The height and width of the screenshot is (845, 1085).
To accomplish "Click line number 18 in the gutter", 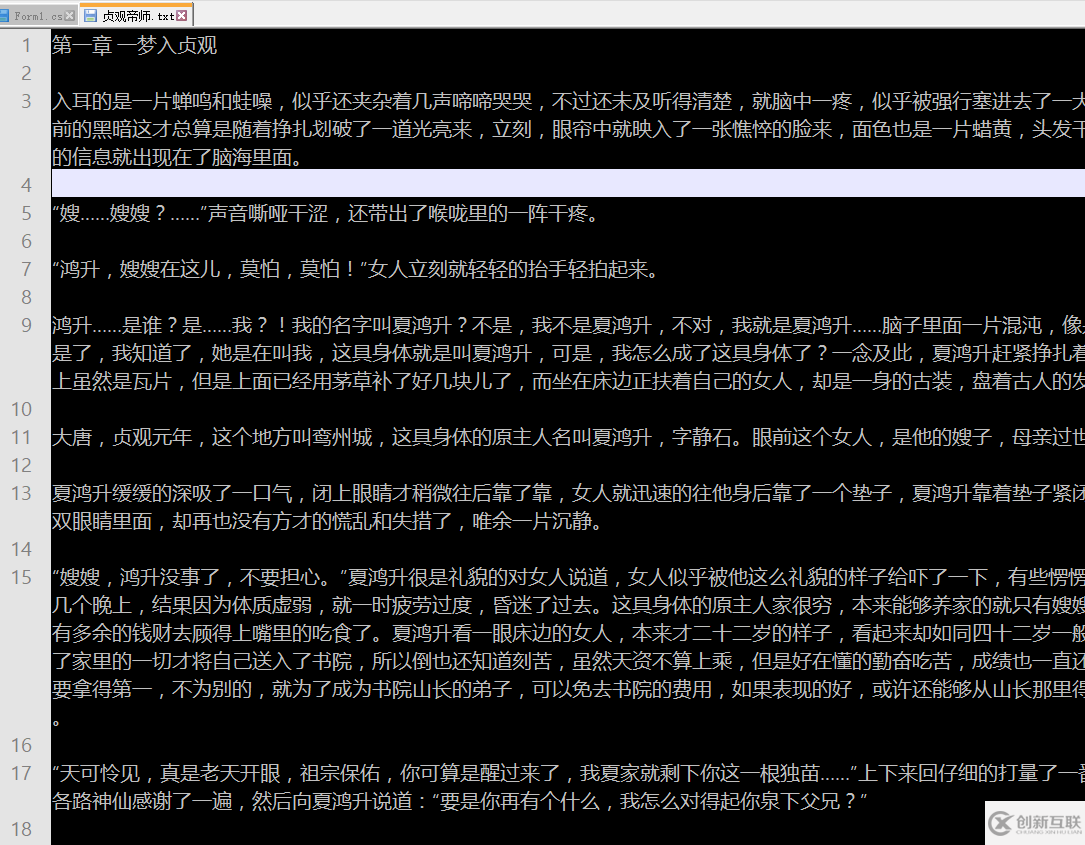I will point(25,829).
